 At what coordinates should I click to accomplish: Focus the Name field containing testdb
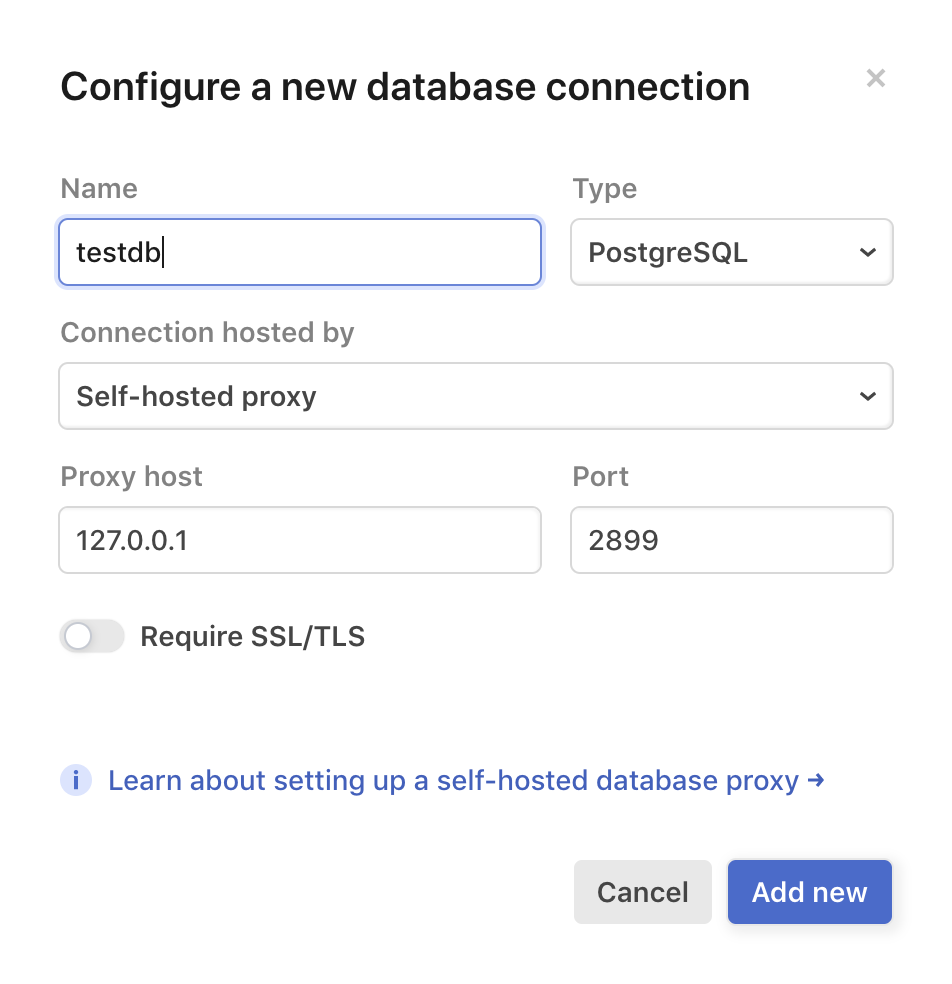[x=300, y=252]
